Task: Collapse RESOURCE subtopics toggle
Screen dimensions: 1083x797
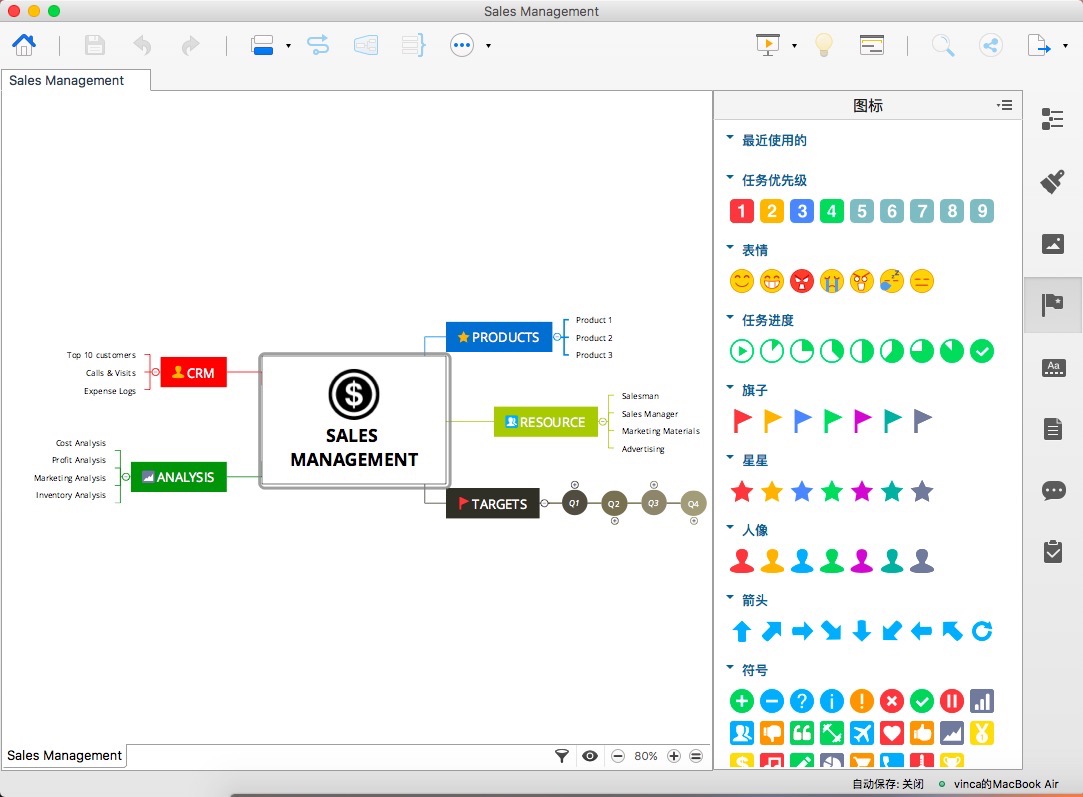Action: (x=602, y=422)
